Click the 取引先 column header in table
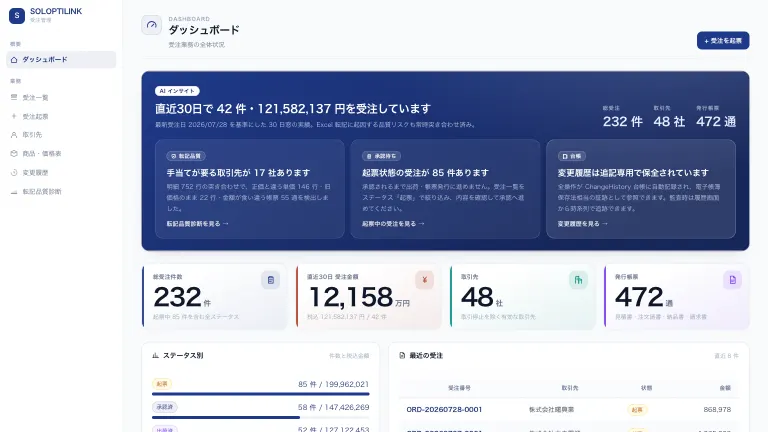The image size is (768, 432). coord(570,388)
